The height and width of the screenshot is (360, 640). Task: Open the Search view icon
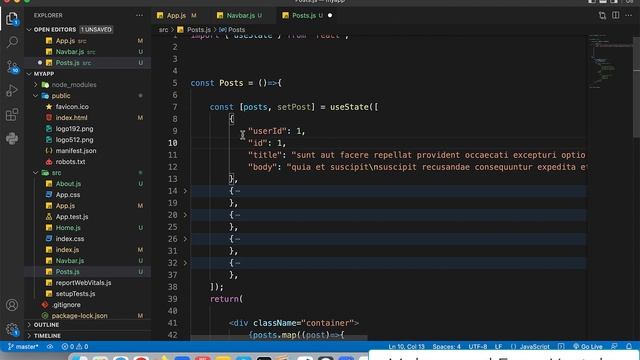12,42
